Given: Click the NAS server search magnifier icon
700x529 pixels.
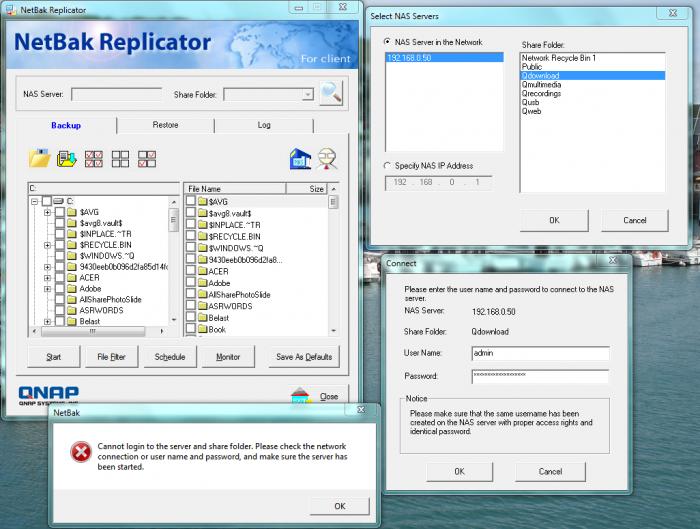Looking at the screenshot, I should tap(331, 93).
